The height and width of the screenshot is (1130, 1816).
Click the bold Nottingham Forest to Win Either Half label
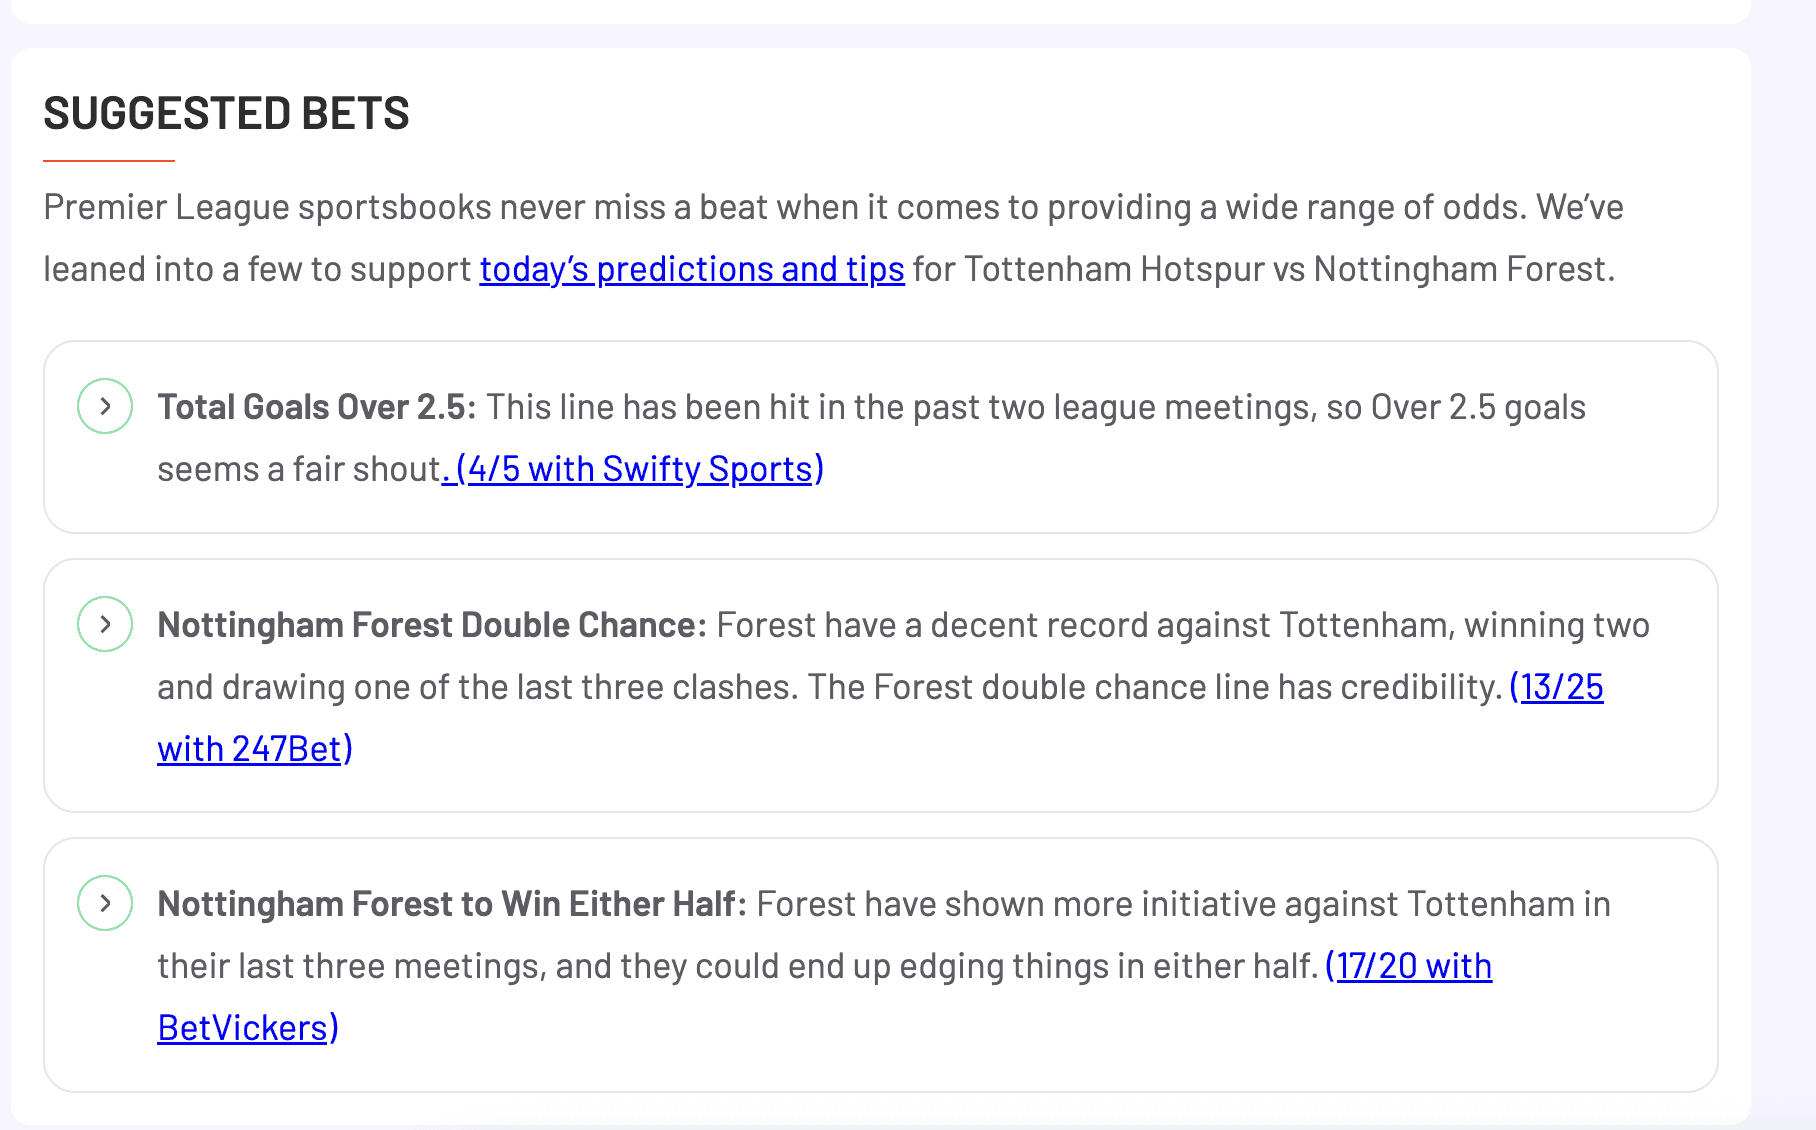pyautogui.click(x=451, y=904)
